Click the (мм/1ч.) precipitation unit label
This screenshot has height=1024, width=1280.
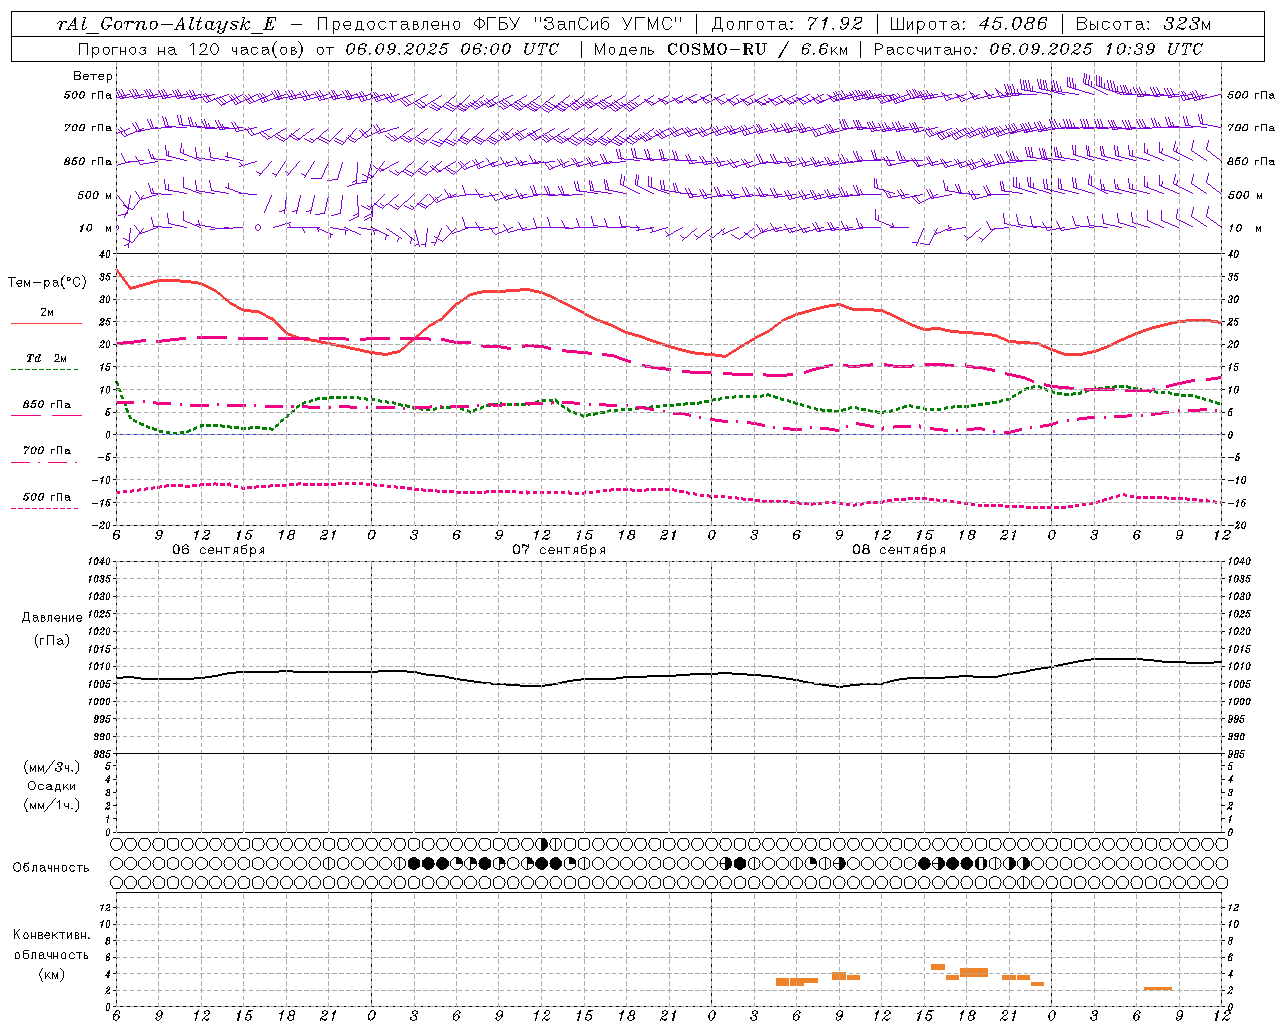52,805
